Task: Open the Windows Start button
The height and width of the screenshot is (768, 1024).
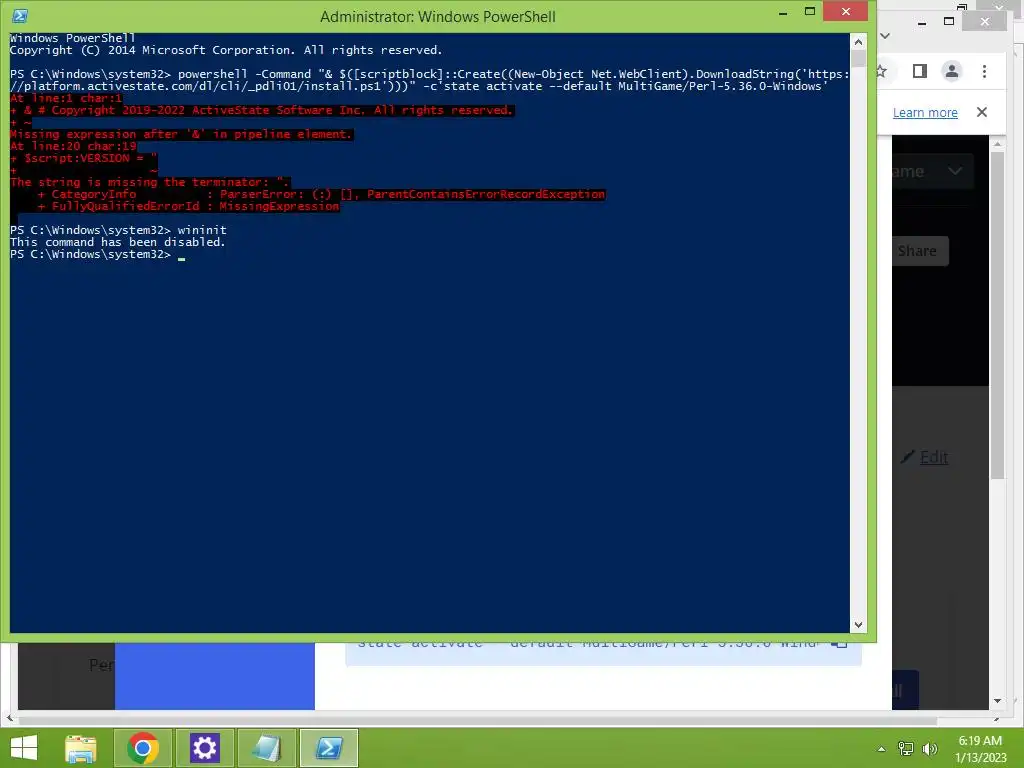Action: click(24, 748)
